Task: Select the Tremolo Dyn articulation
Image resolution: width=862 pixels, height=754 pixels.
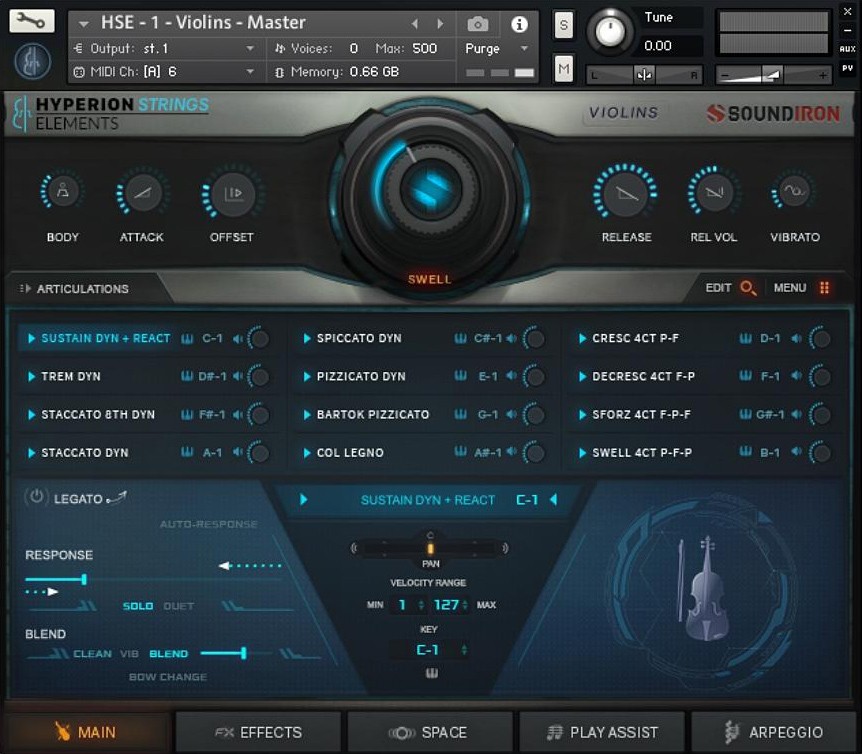Action: (x=71, y=376)
